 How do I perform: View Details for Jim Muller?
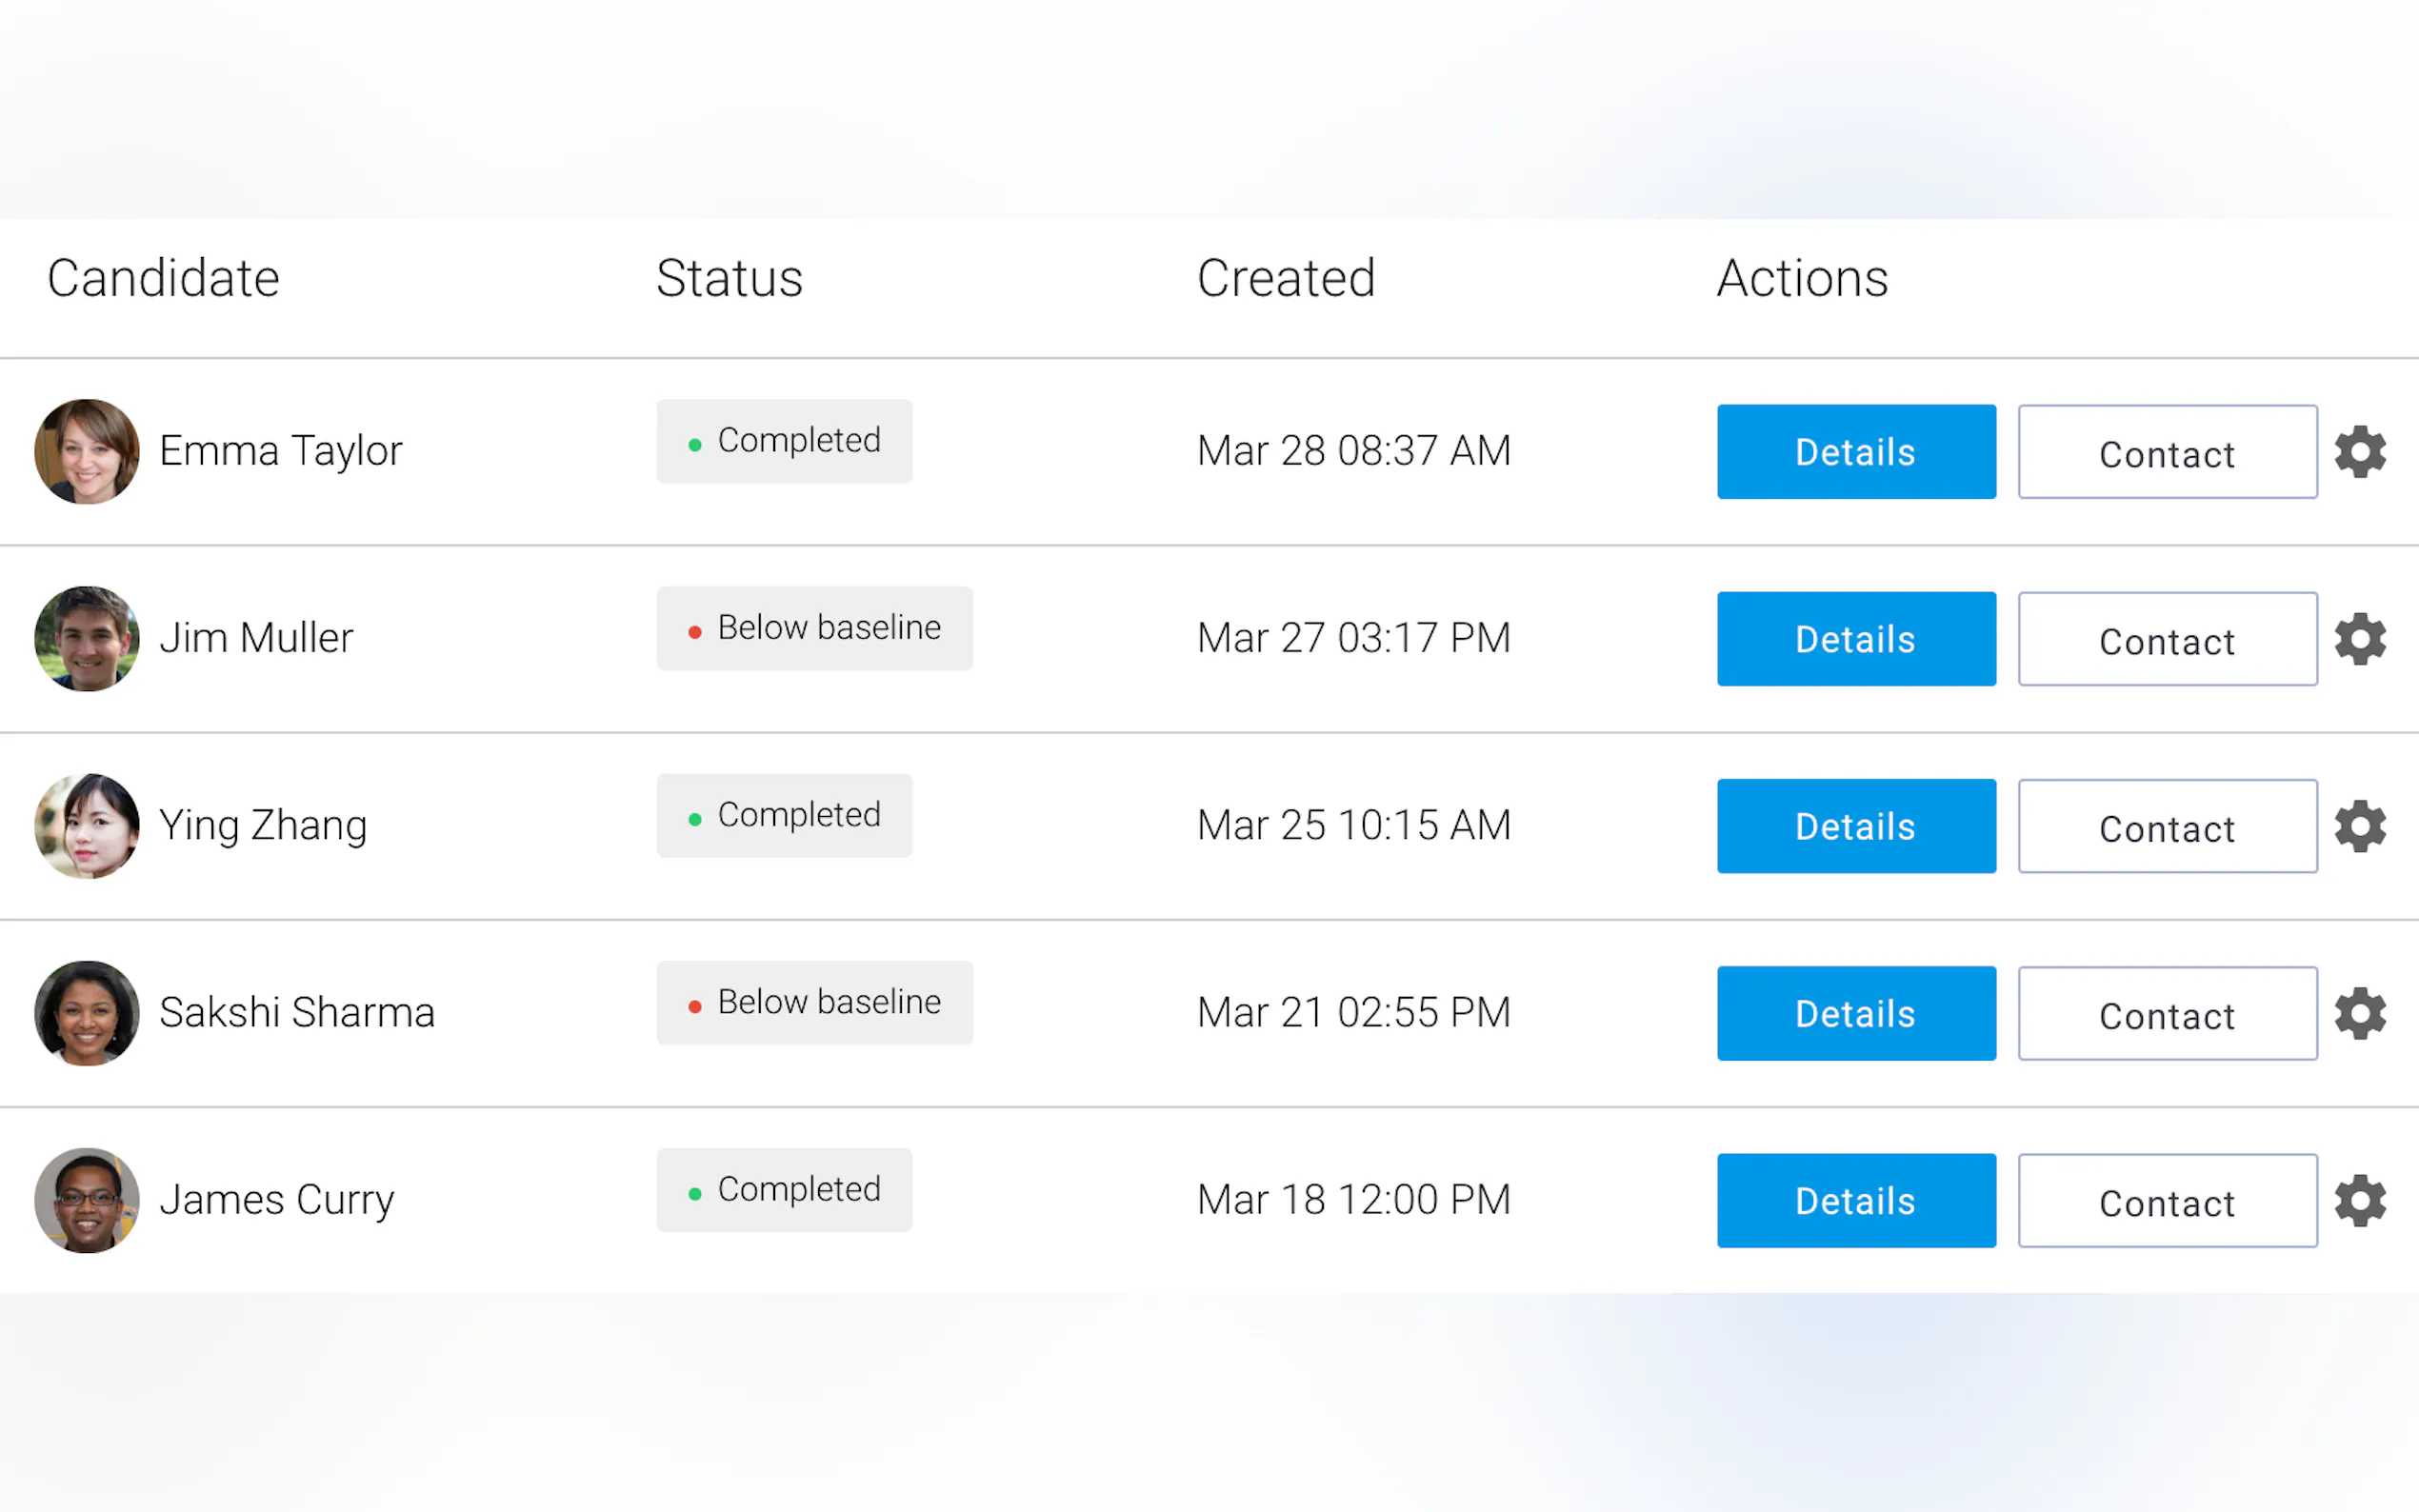(1855, 639)
